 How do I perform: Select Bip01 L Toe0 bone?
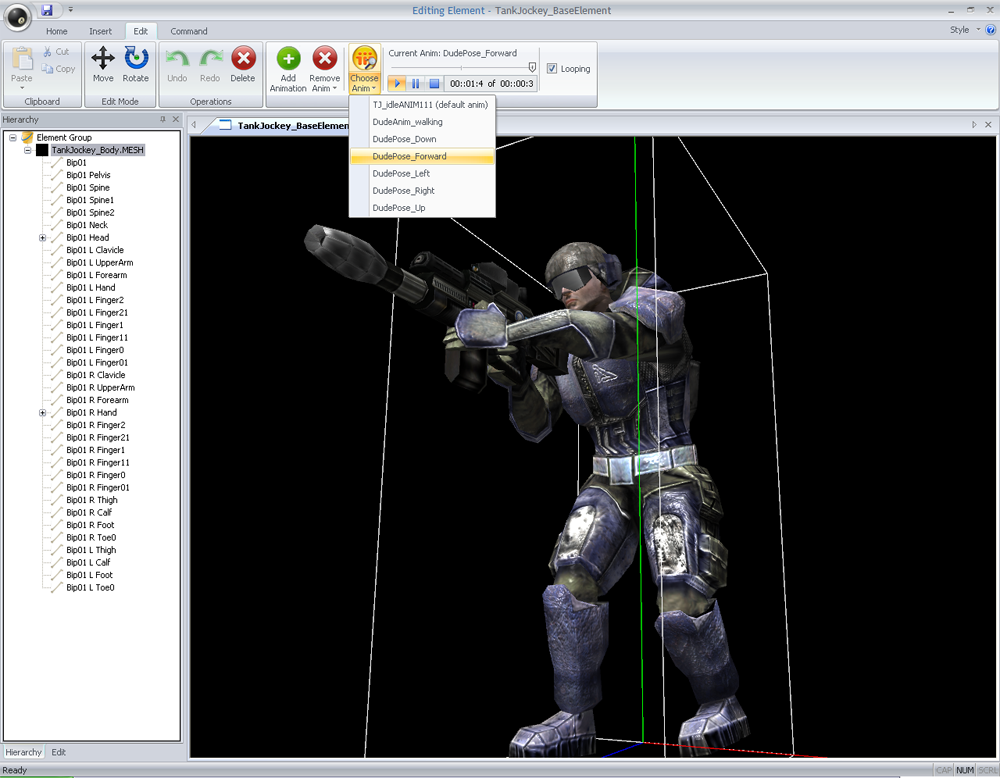(90, 588)
